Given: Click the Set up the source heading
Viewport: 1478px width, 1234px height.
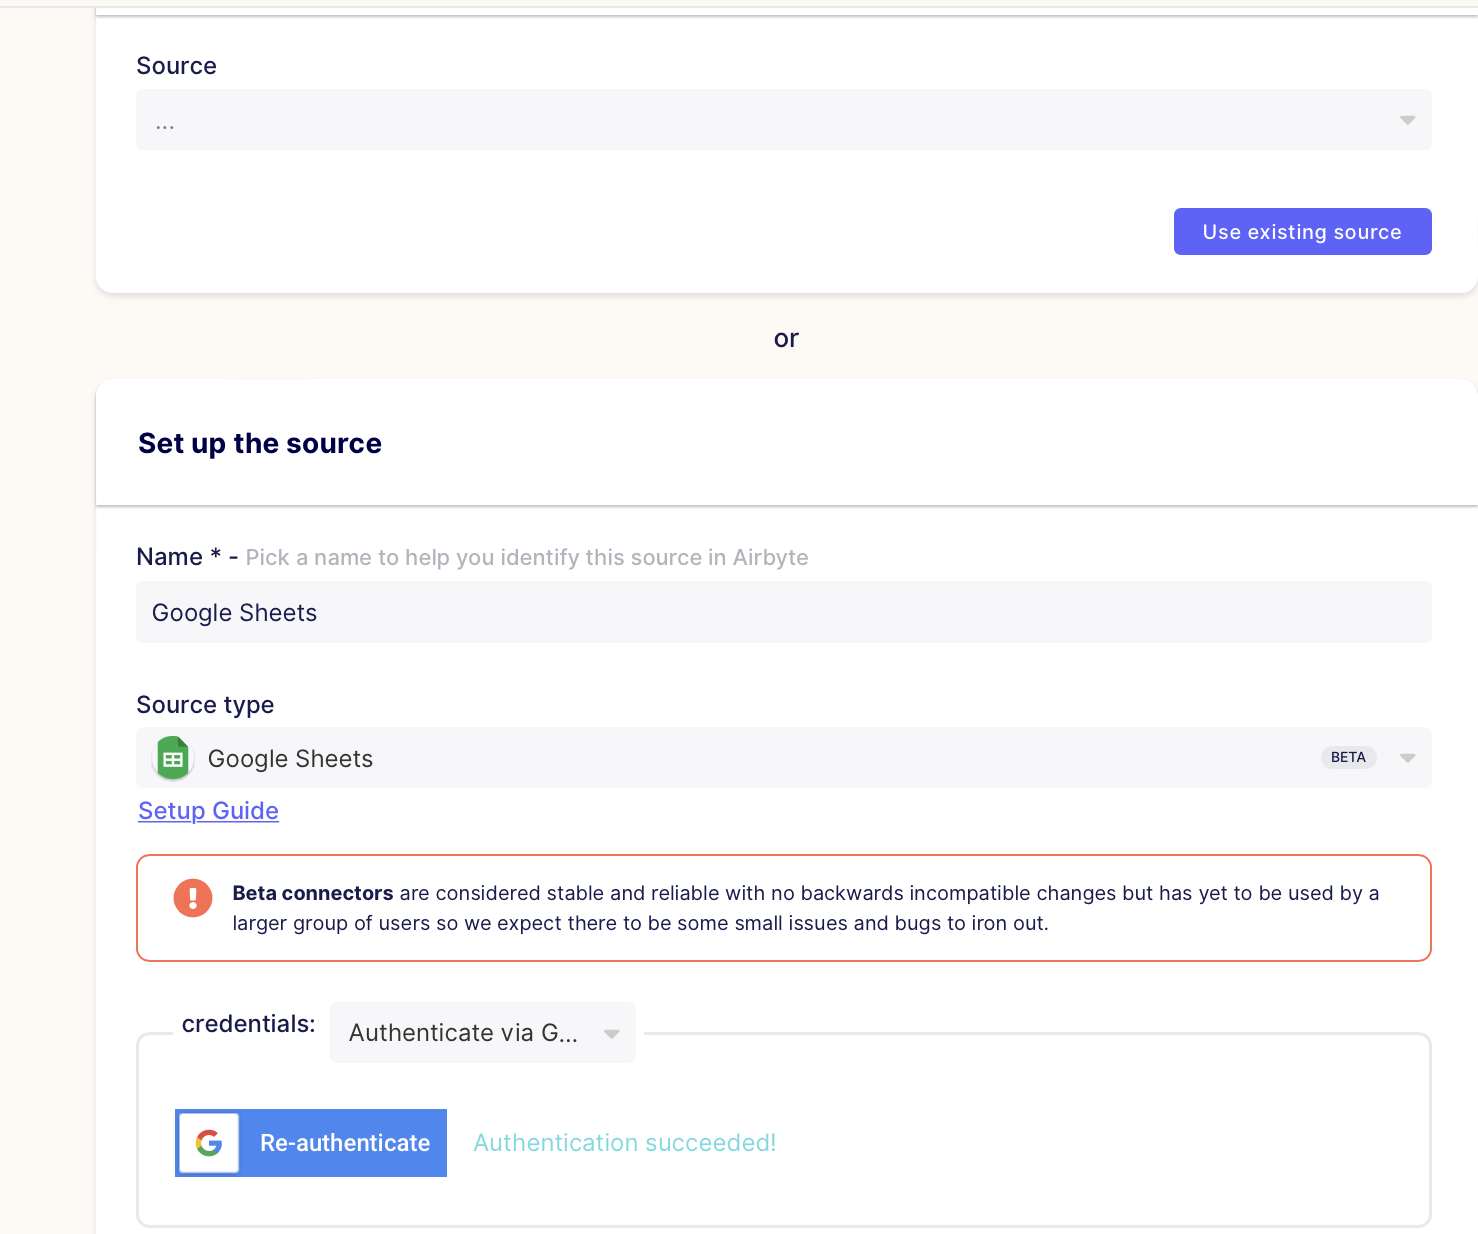Looking at the screenshot, I should click(260, 443).
